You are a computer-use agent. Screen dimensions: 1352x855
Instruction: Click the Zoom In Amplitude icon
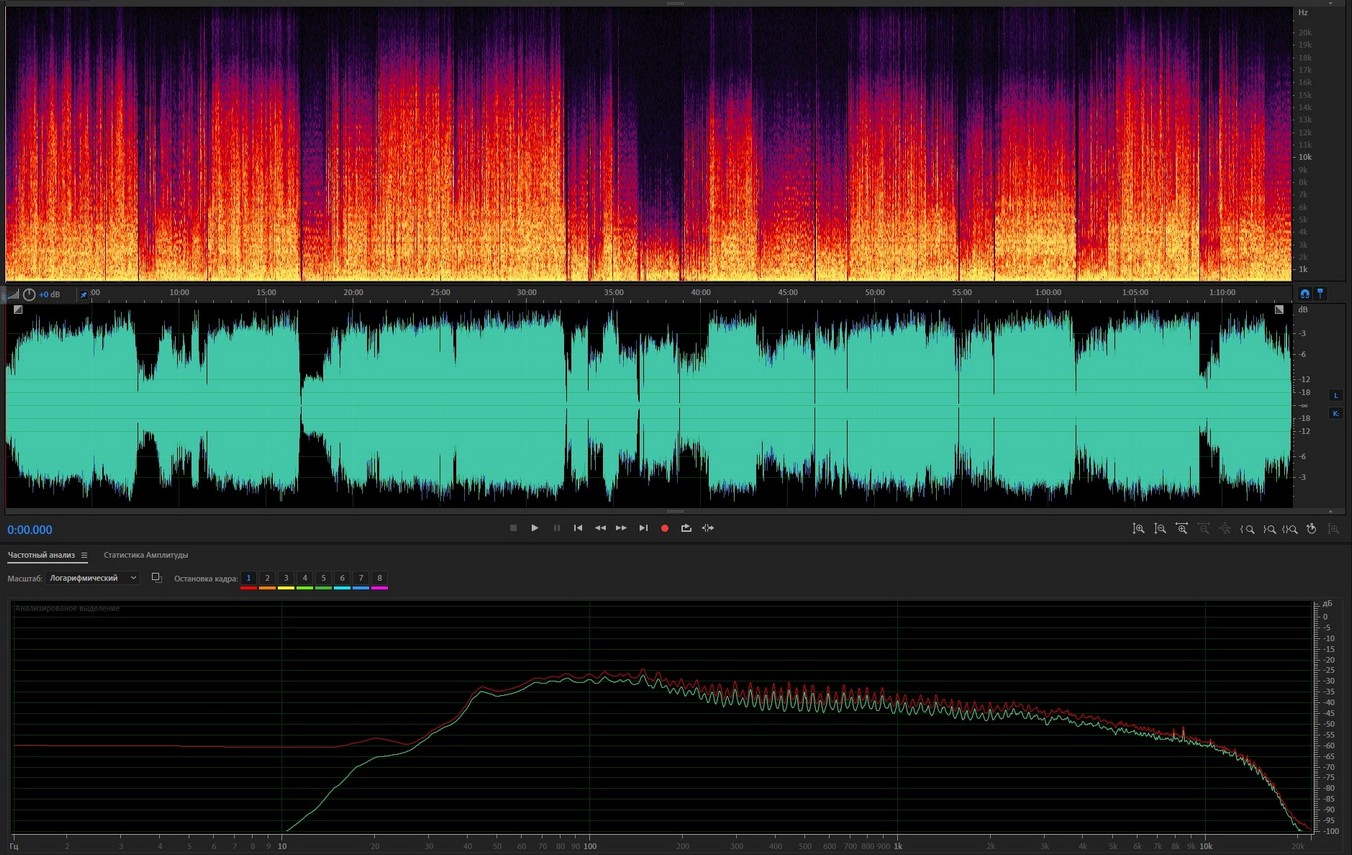(x=1139, y=529)
